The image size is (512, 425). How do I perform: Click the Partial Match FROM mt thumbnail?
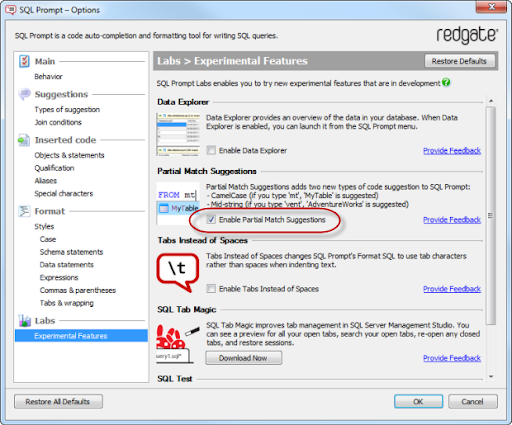coord(178,203)
